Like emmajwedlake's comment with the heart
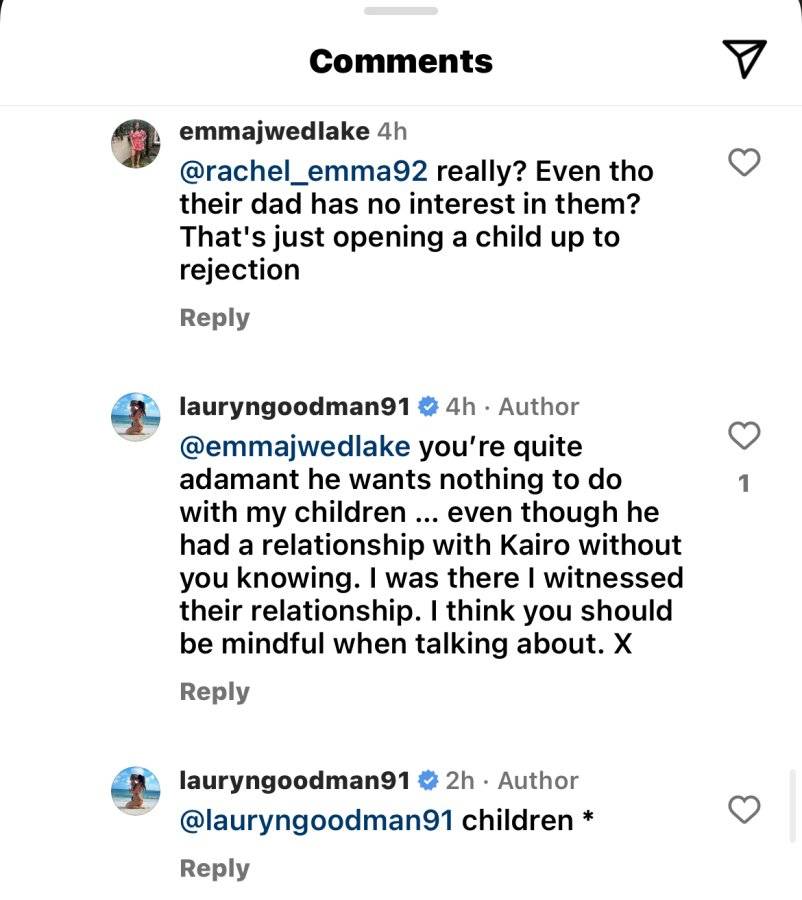802x900 pixels. 744,162
